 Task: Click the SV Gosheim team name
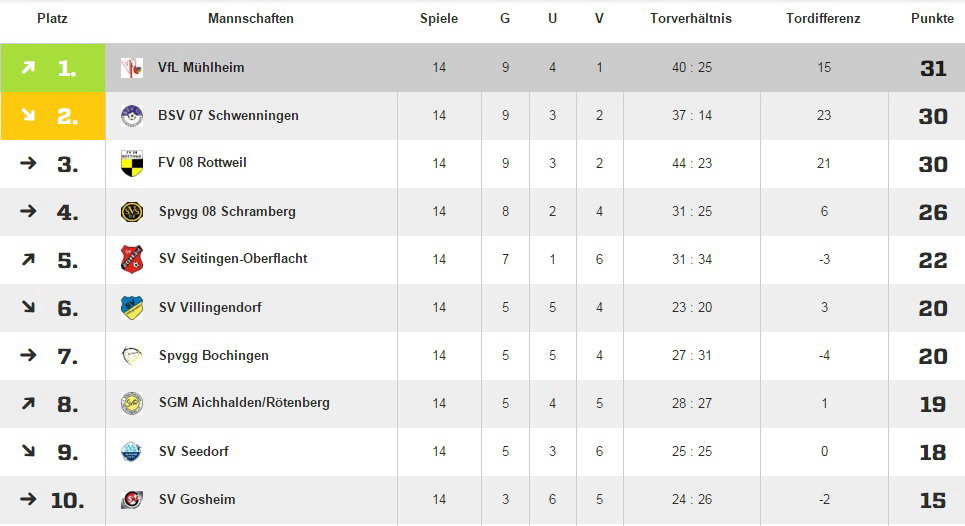(197, 500)
